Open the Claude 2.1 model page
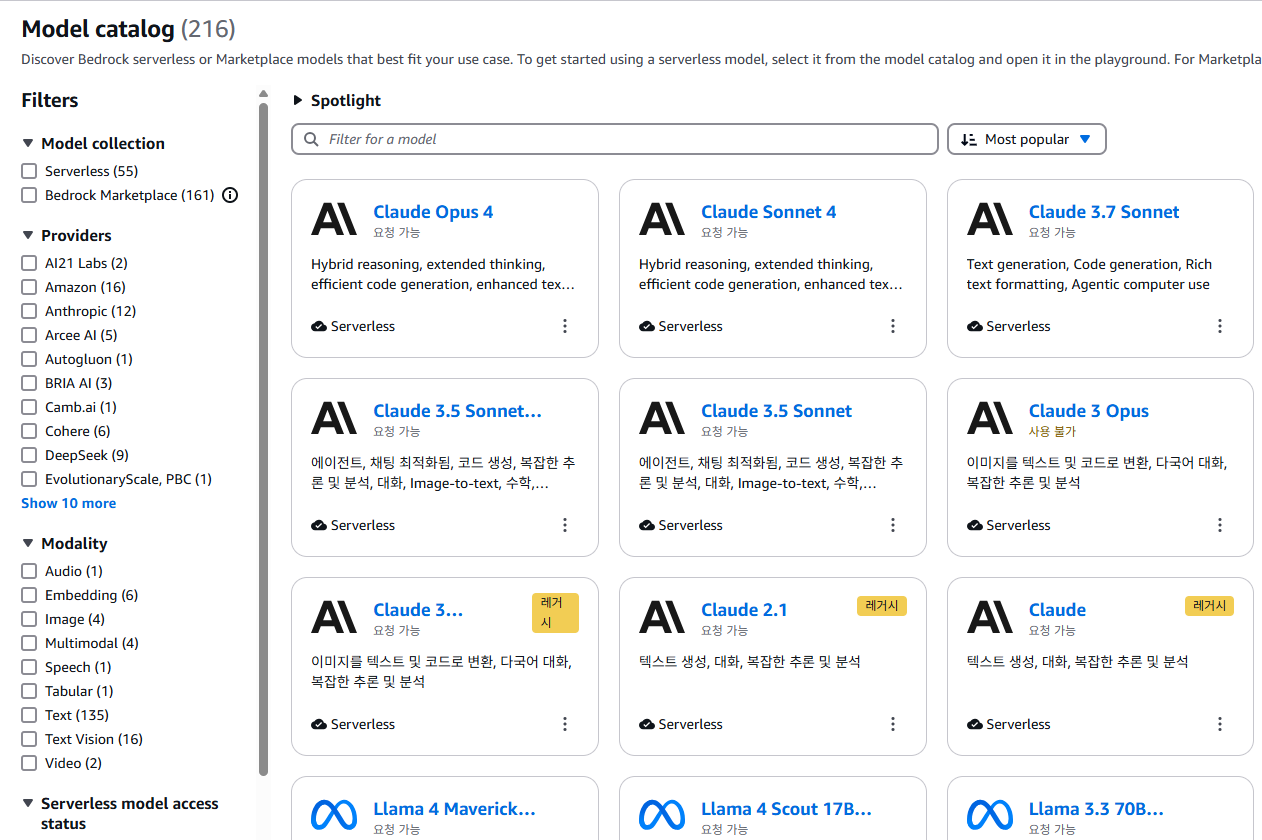Viewport: 1262px width, 840px height. (x=744, y=610)
